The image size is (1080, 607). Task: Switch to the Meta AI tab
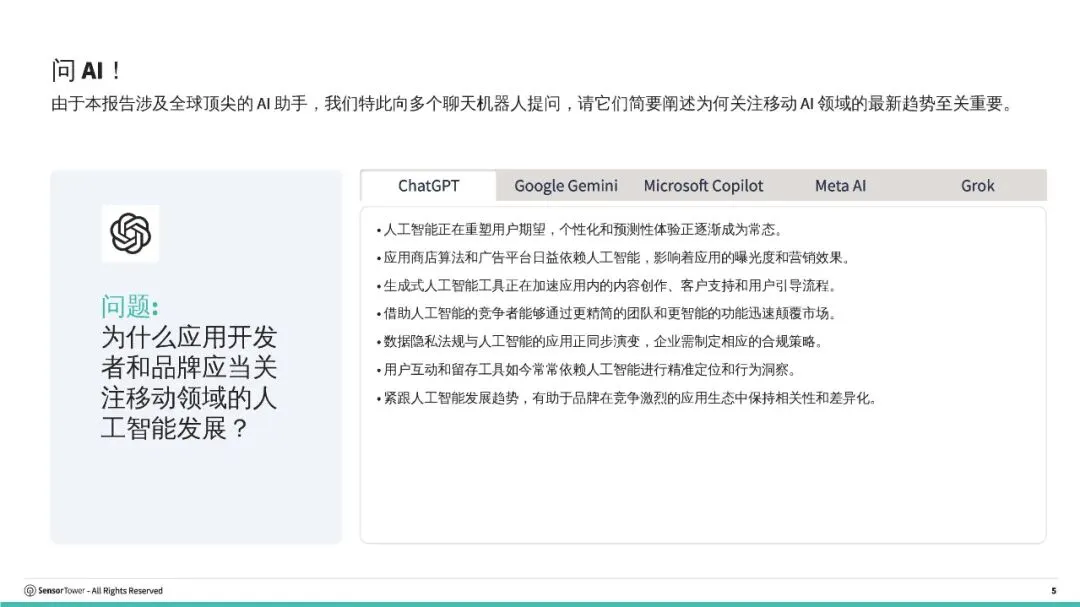click(840, 186)
